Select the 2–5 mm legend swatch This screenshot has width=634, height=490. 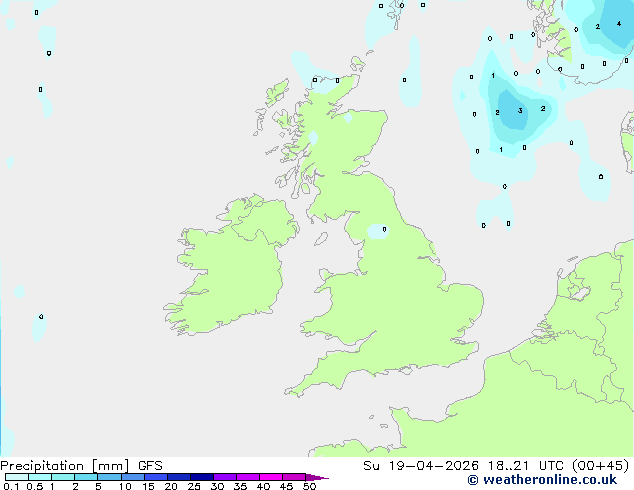[x=86, y=477]
